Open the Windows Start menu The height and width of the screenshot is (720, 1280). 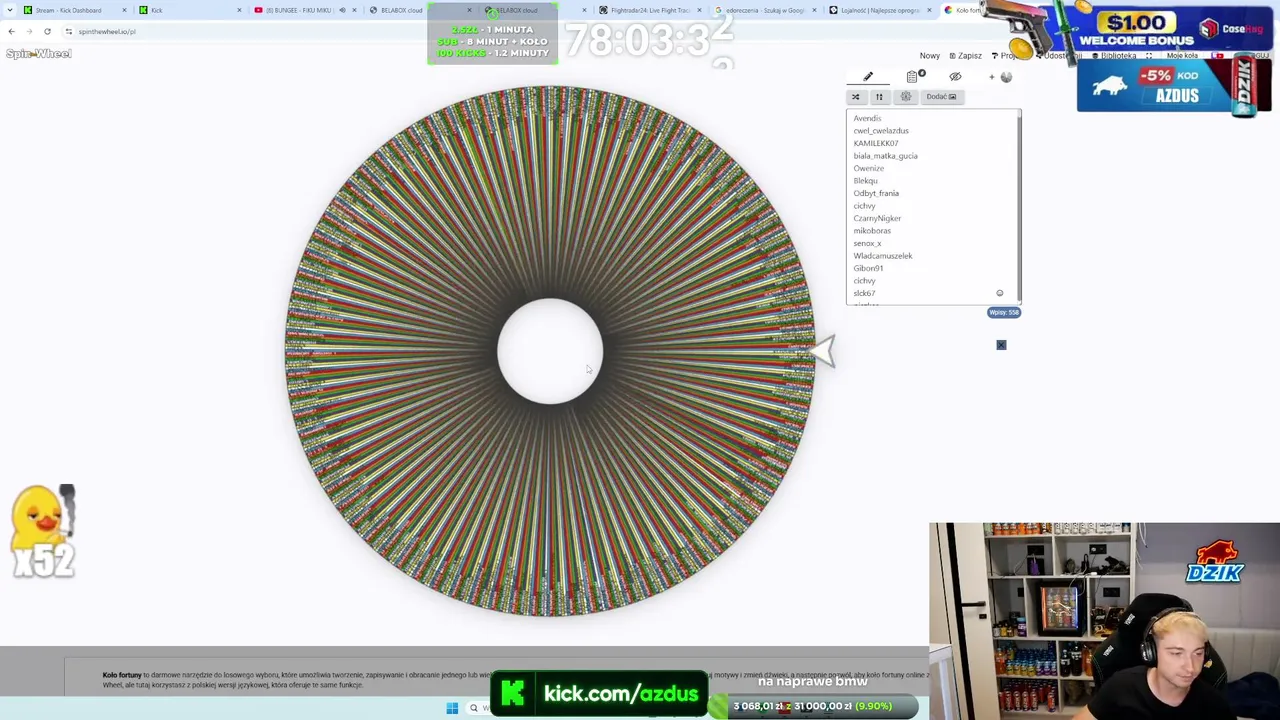click(452, 708)
